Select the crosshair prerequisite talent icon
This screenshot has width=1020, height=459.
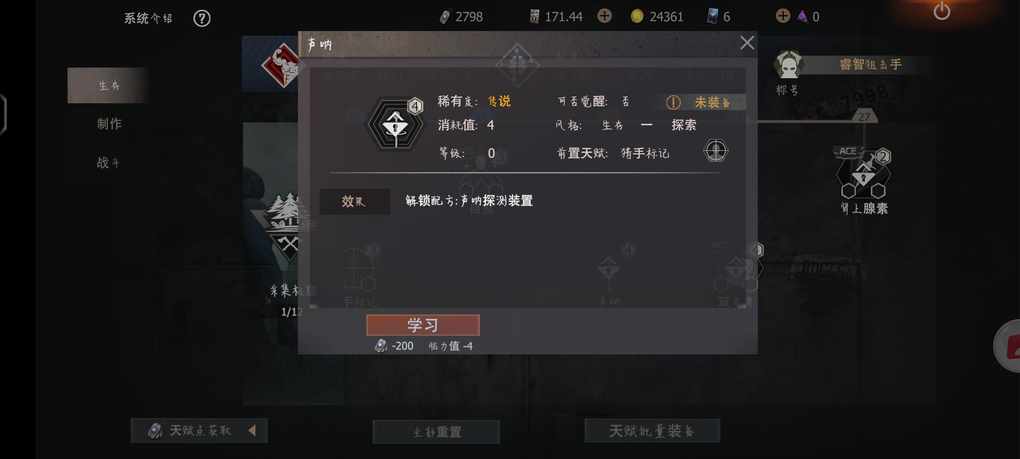pos(716,151)
